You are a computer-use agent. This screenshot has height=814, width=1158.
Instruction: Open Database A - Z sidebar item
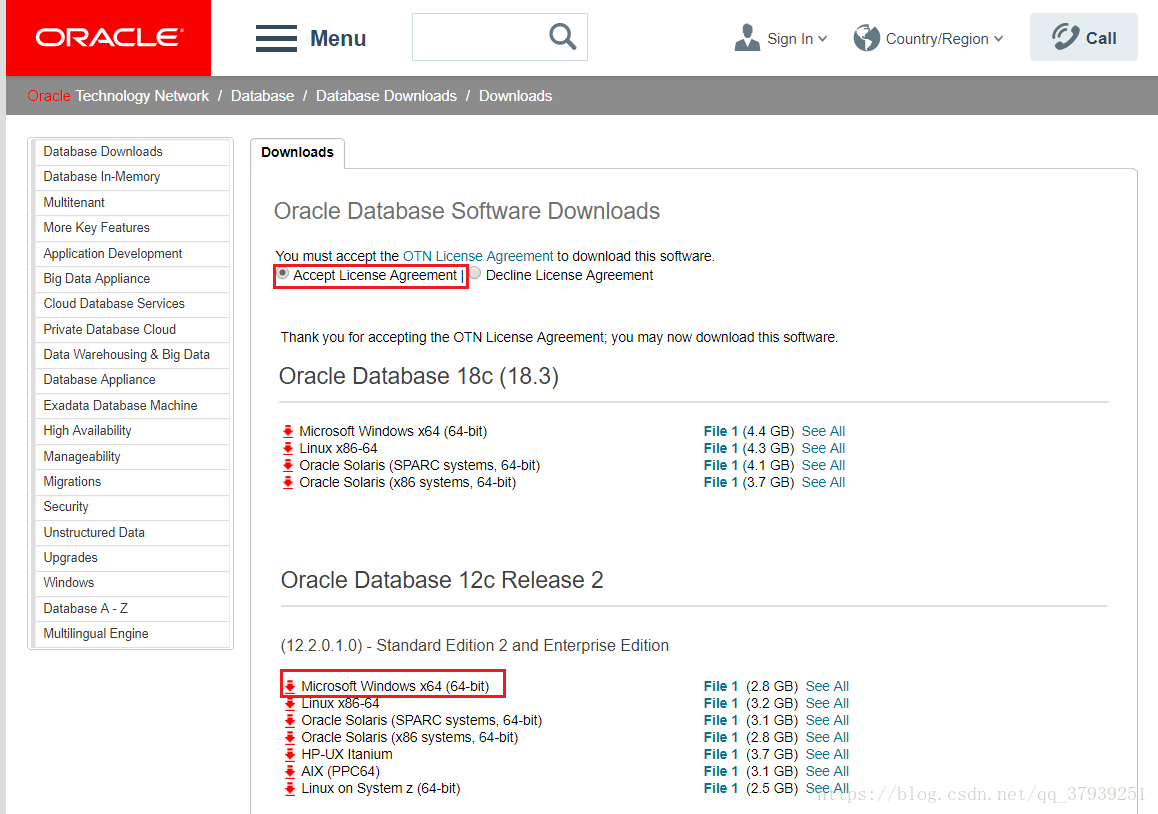(x=131, y=609)
